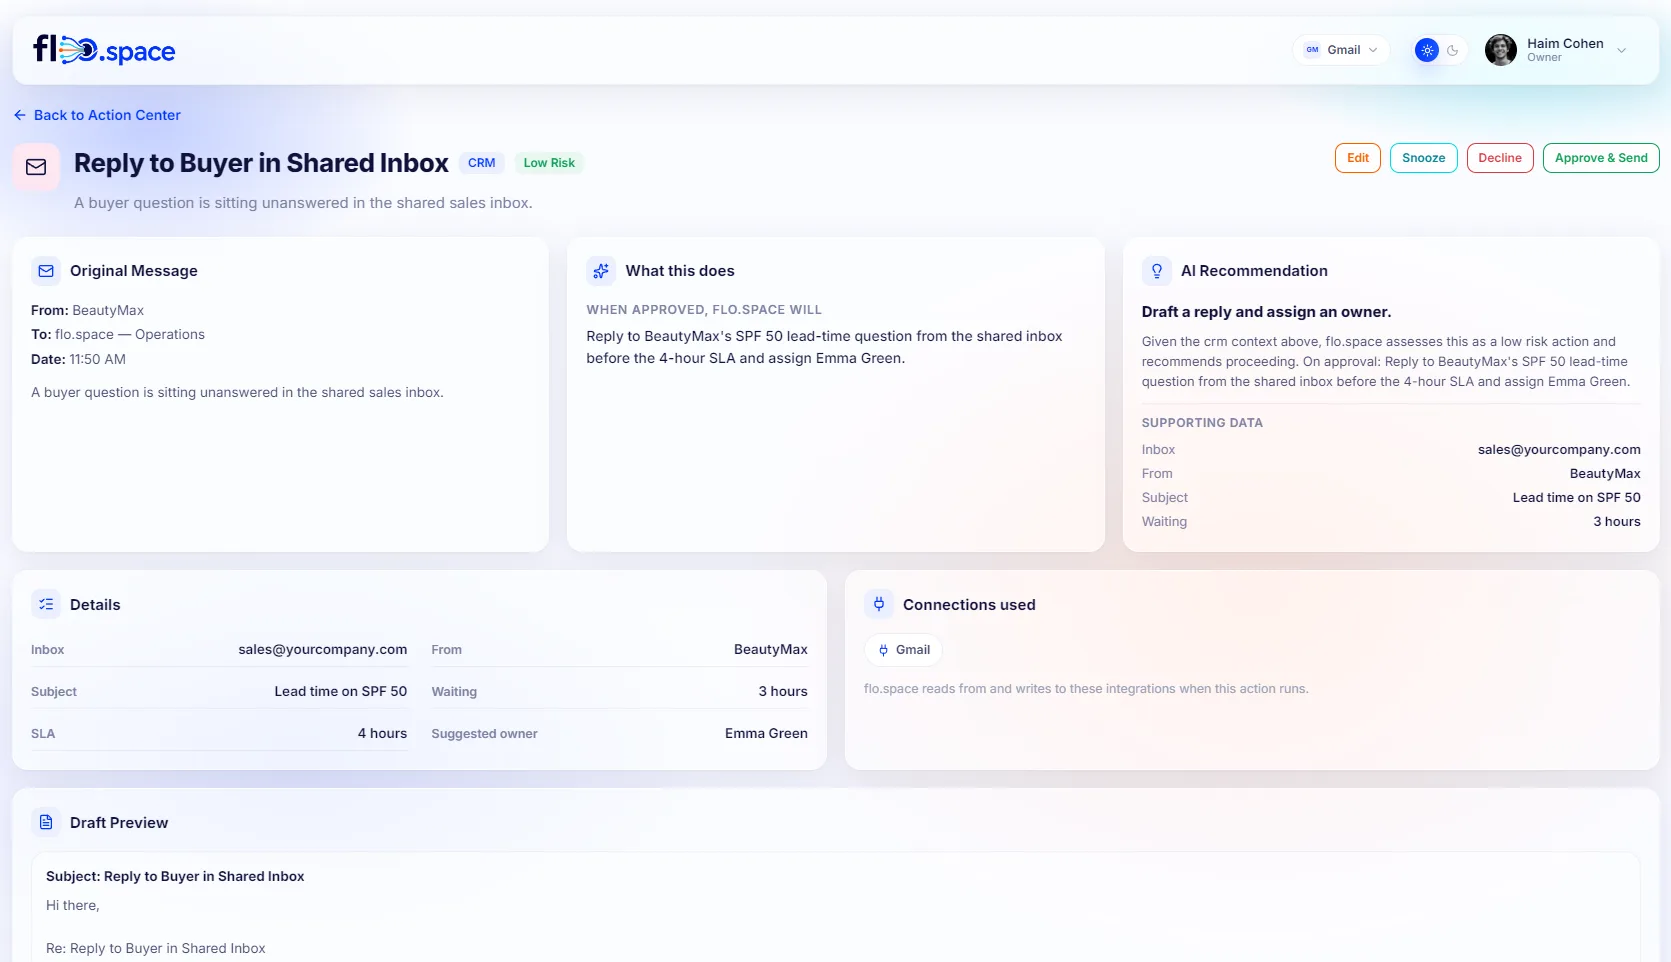Click the Back to Action Center arrow icon

coord(20,115)
